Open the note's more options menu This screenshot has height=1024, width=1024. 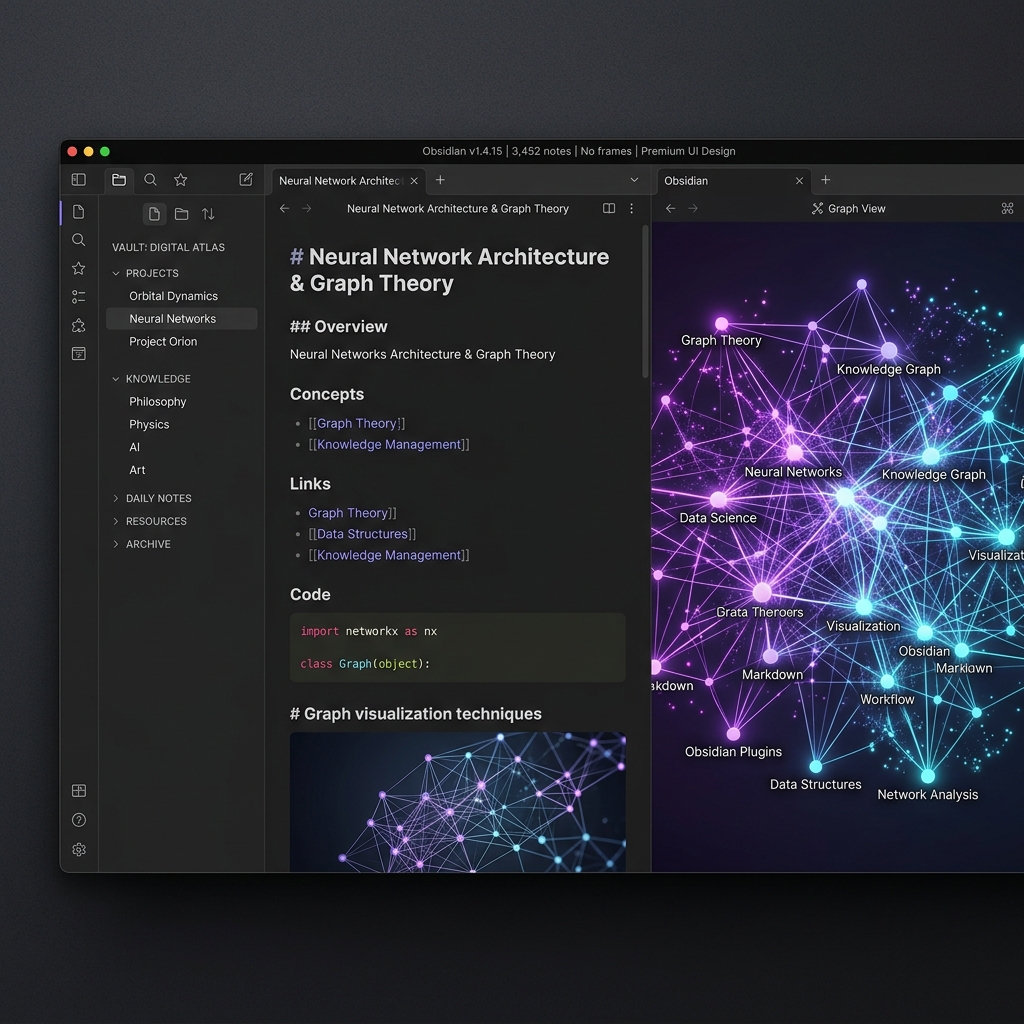pyautogui.click(x=631, y=208)
